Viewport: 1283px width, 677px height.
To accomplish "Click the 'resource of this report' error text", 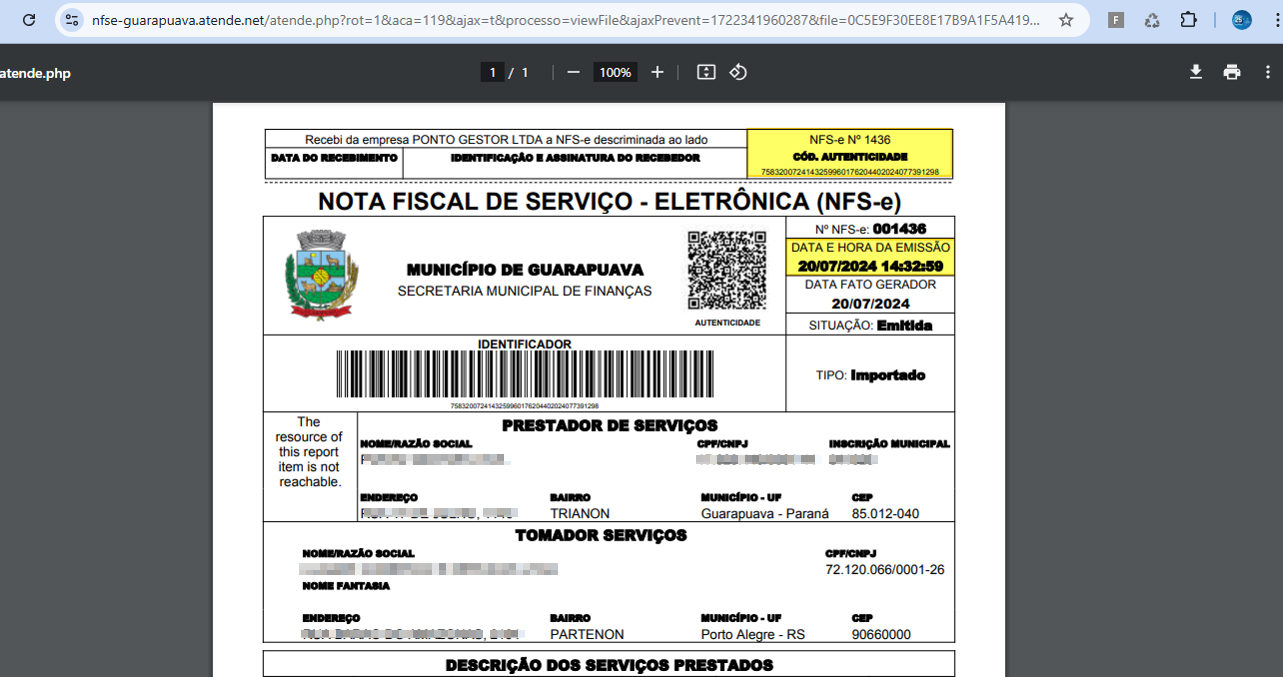I will pos(309,452).
